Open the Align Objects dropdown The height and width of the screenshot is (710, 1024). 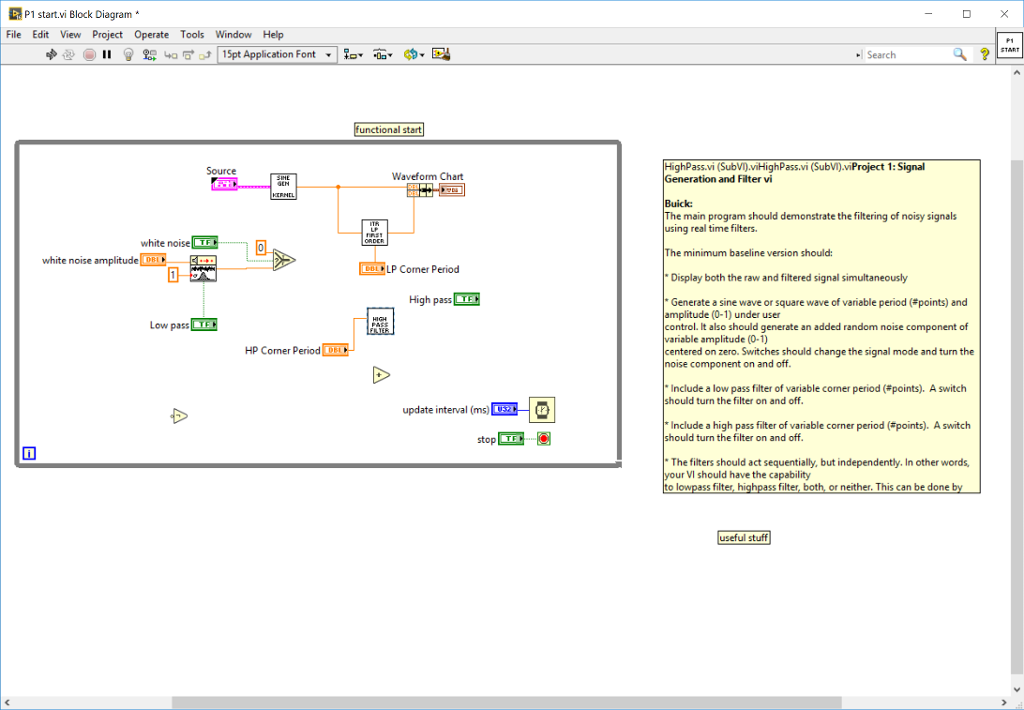coord(352,54)
